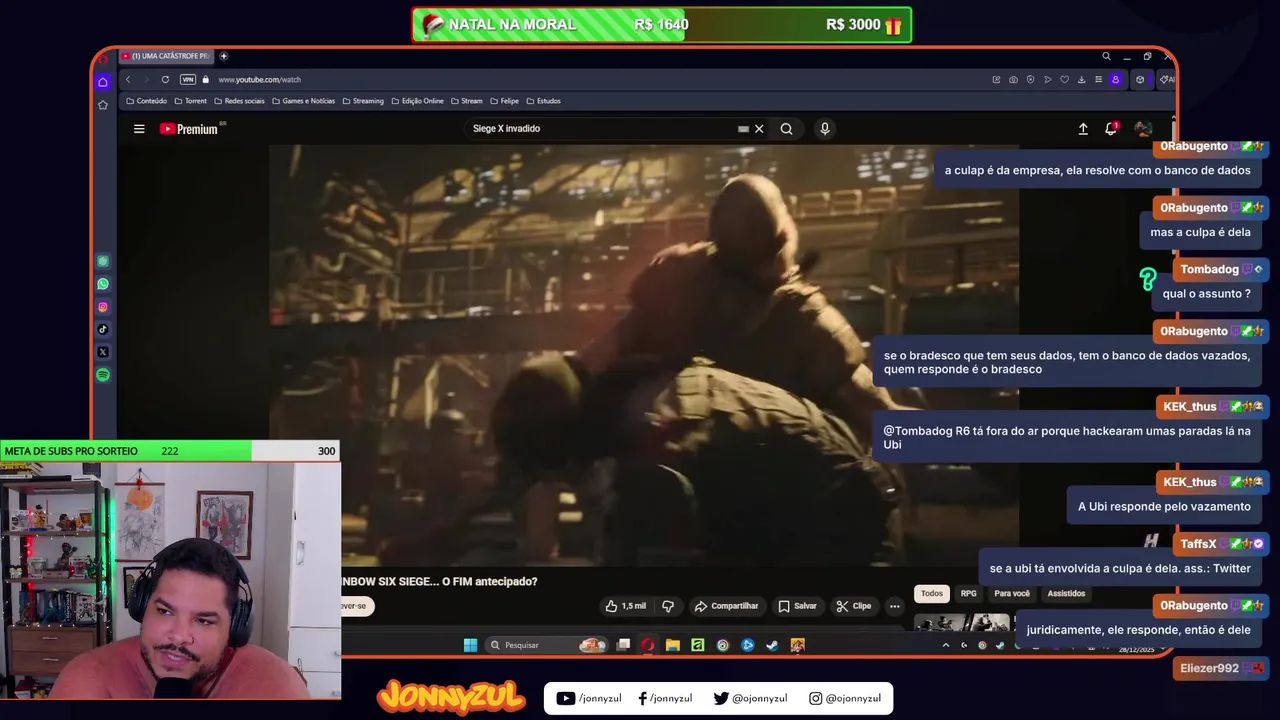Image resolution: width=1280 pixels, height=720 pixels.
Task: Open browser tab search magnifier icon
Action: click(1106, 56)
